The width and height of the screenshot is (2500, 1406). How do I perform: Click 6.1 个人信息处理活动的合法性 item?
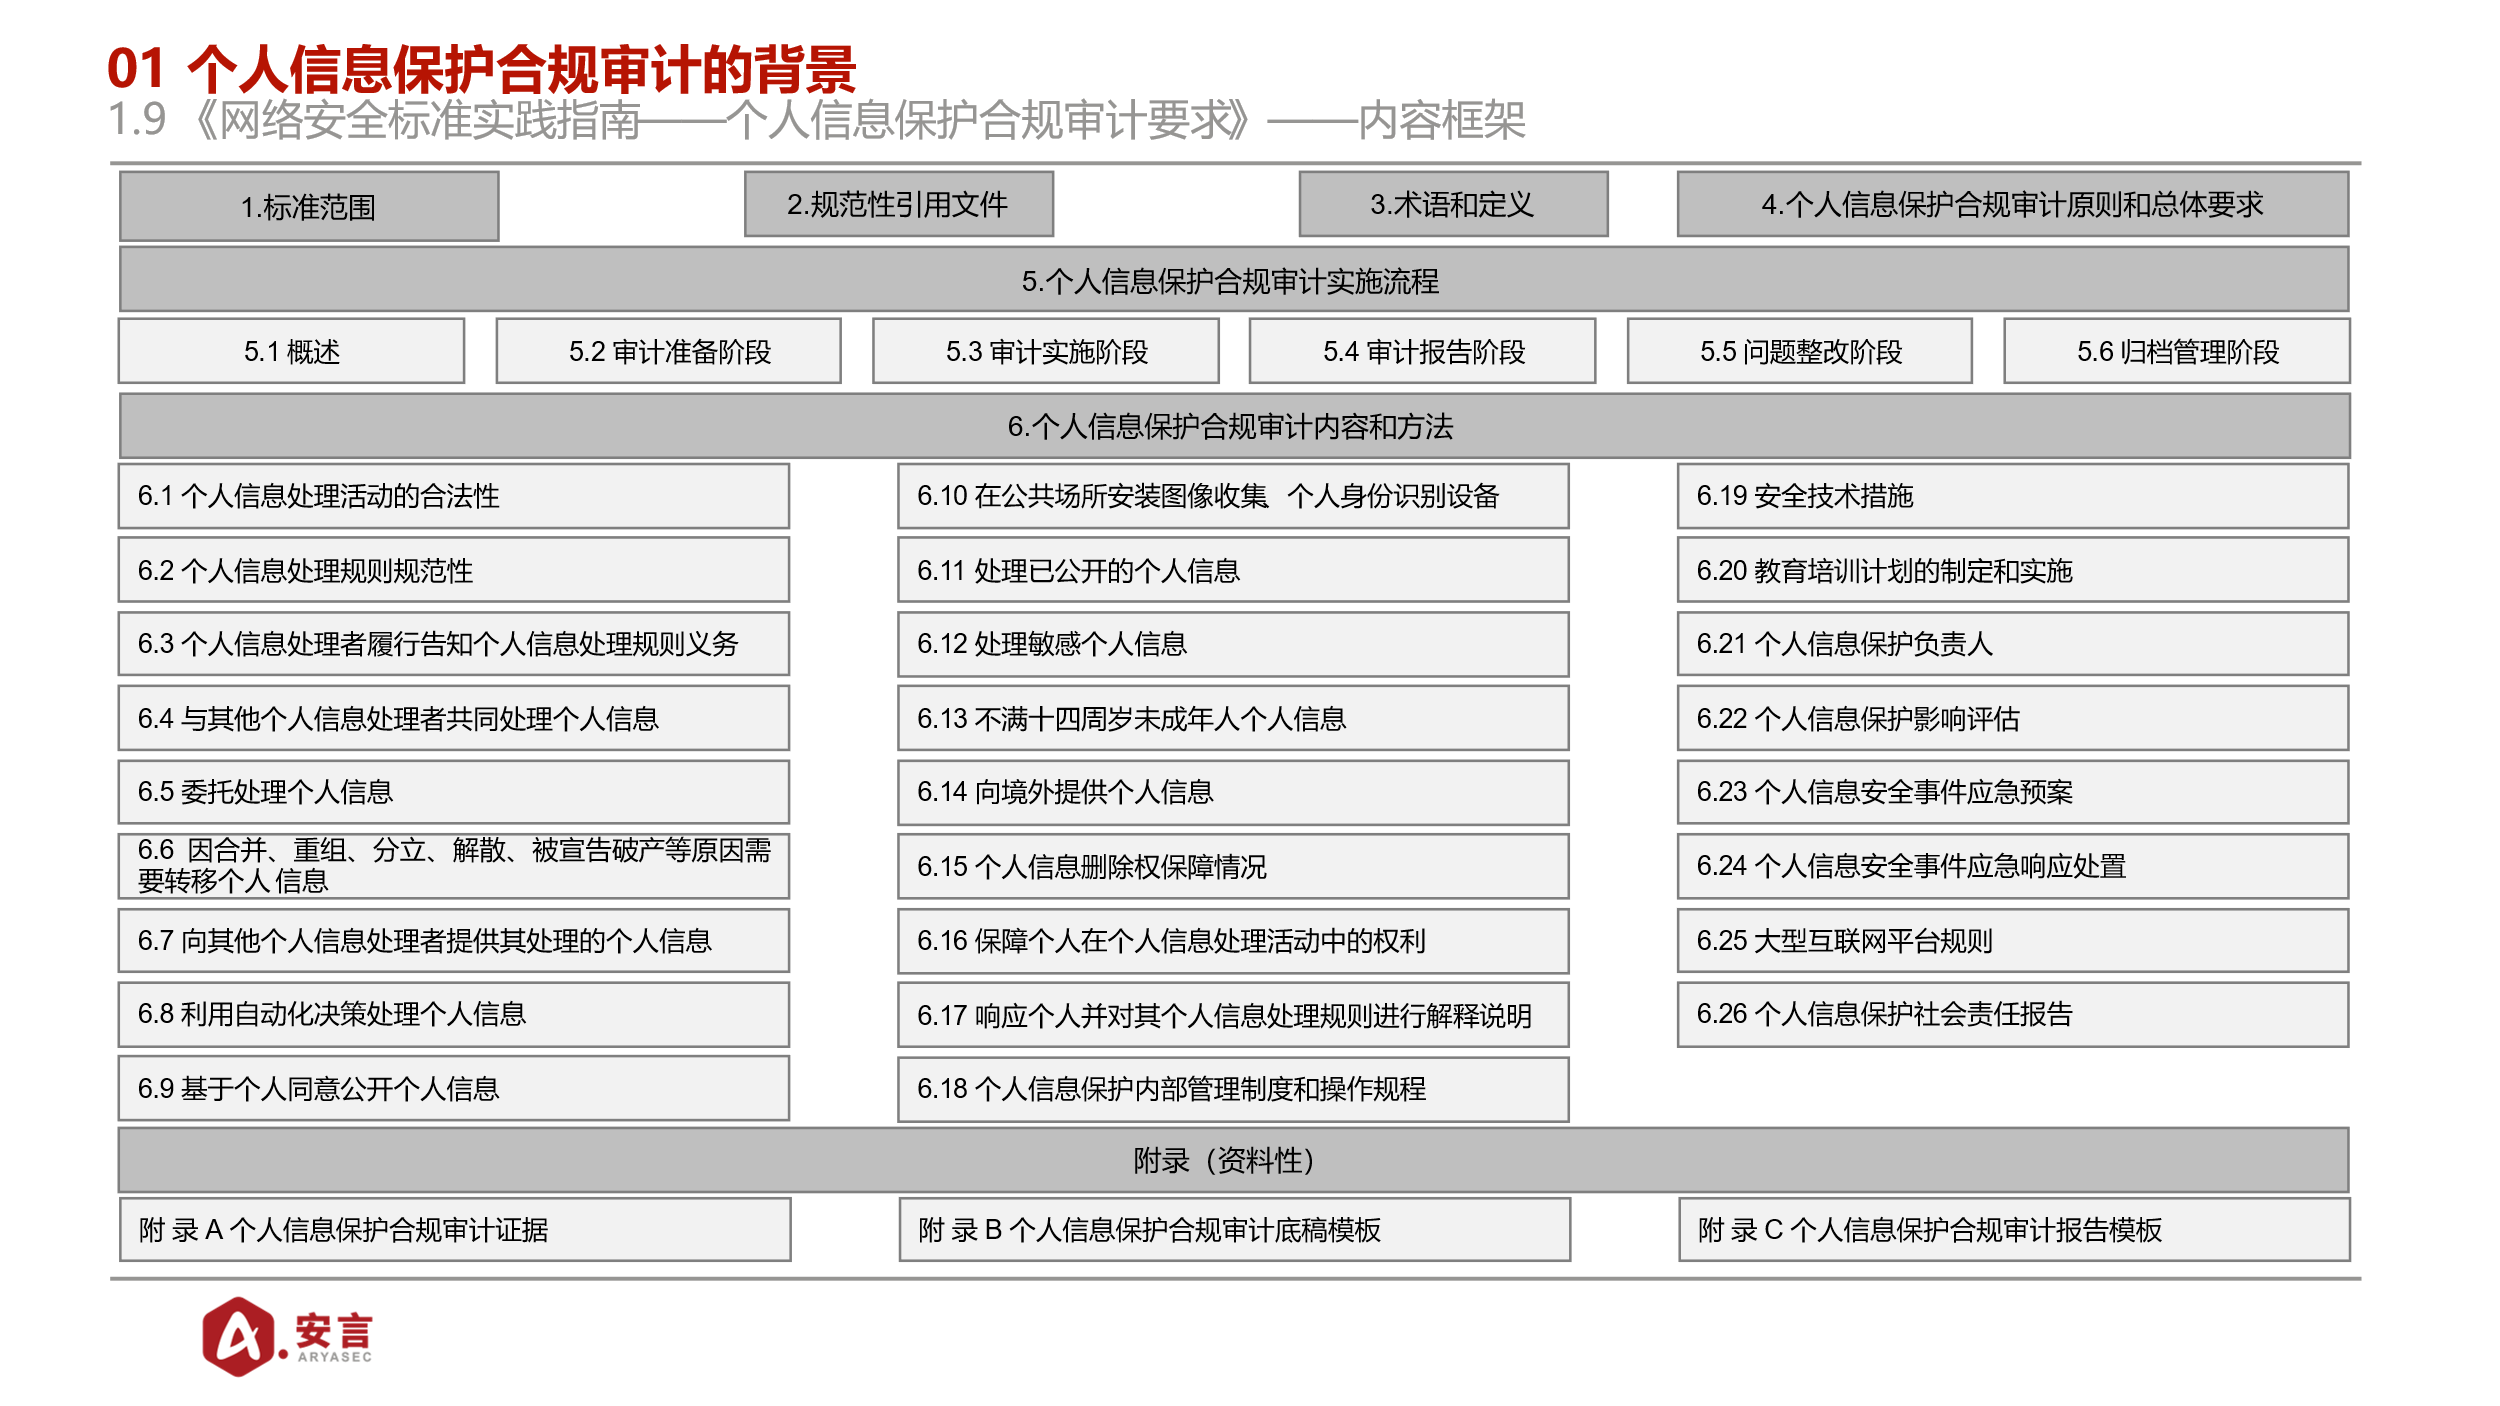[x=454, y=496]
